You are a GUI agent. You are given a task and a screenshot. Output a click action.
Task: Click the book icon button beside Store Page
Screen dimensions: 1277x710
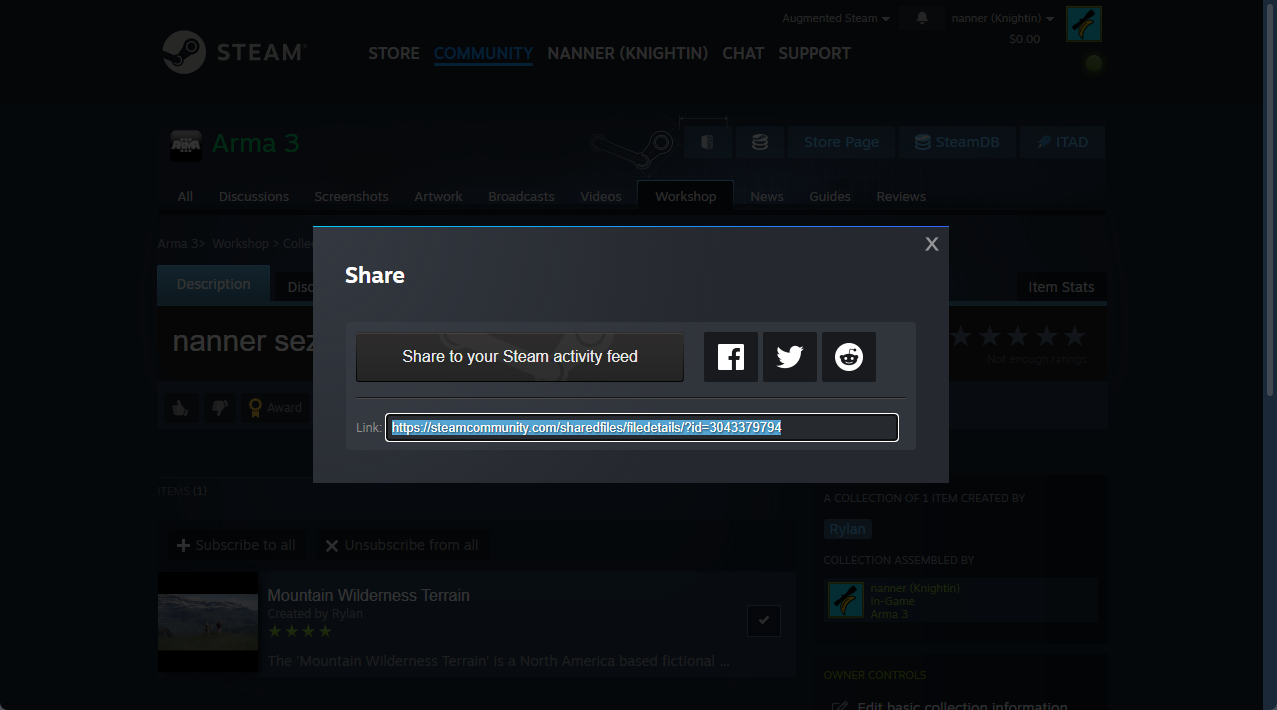pos(708,142)
